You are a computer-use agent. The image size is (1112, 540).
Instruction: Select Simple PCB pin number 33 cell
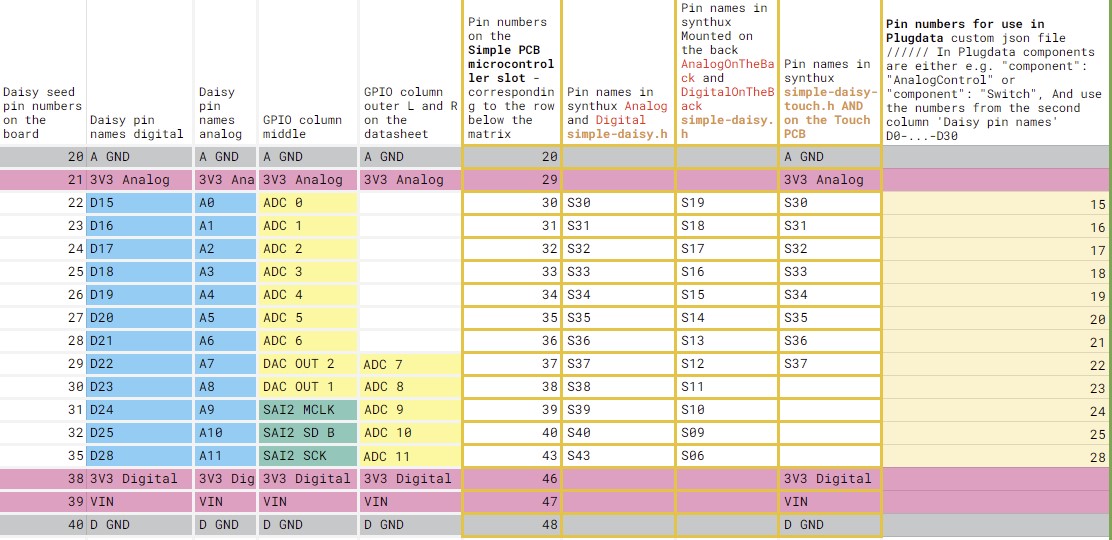click(511, 272)
